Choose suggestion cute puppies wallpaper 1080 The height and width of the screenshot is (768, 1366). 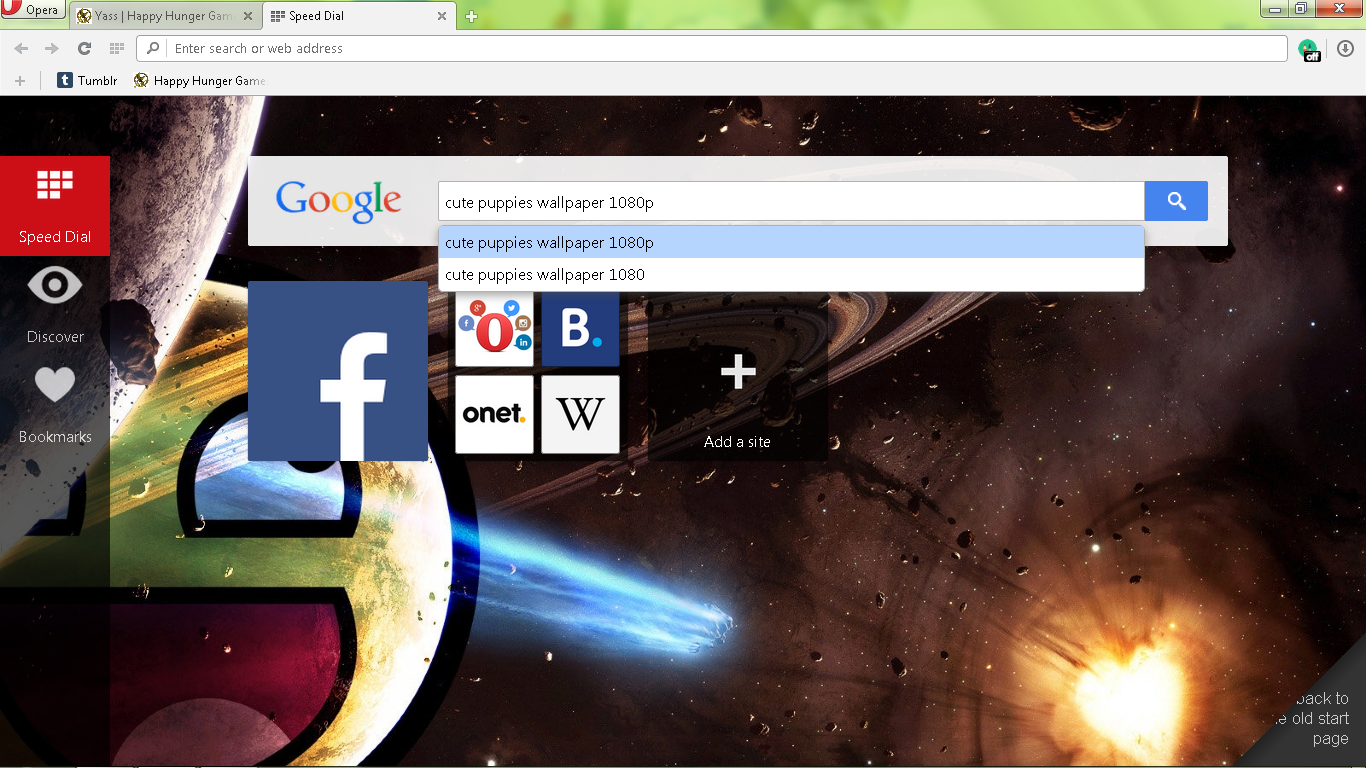791,274
